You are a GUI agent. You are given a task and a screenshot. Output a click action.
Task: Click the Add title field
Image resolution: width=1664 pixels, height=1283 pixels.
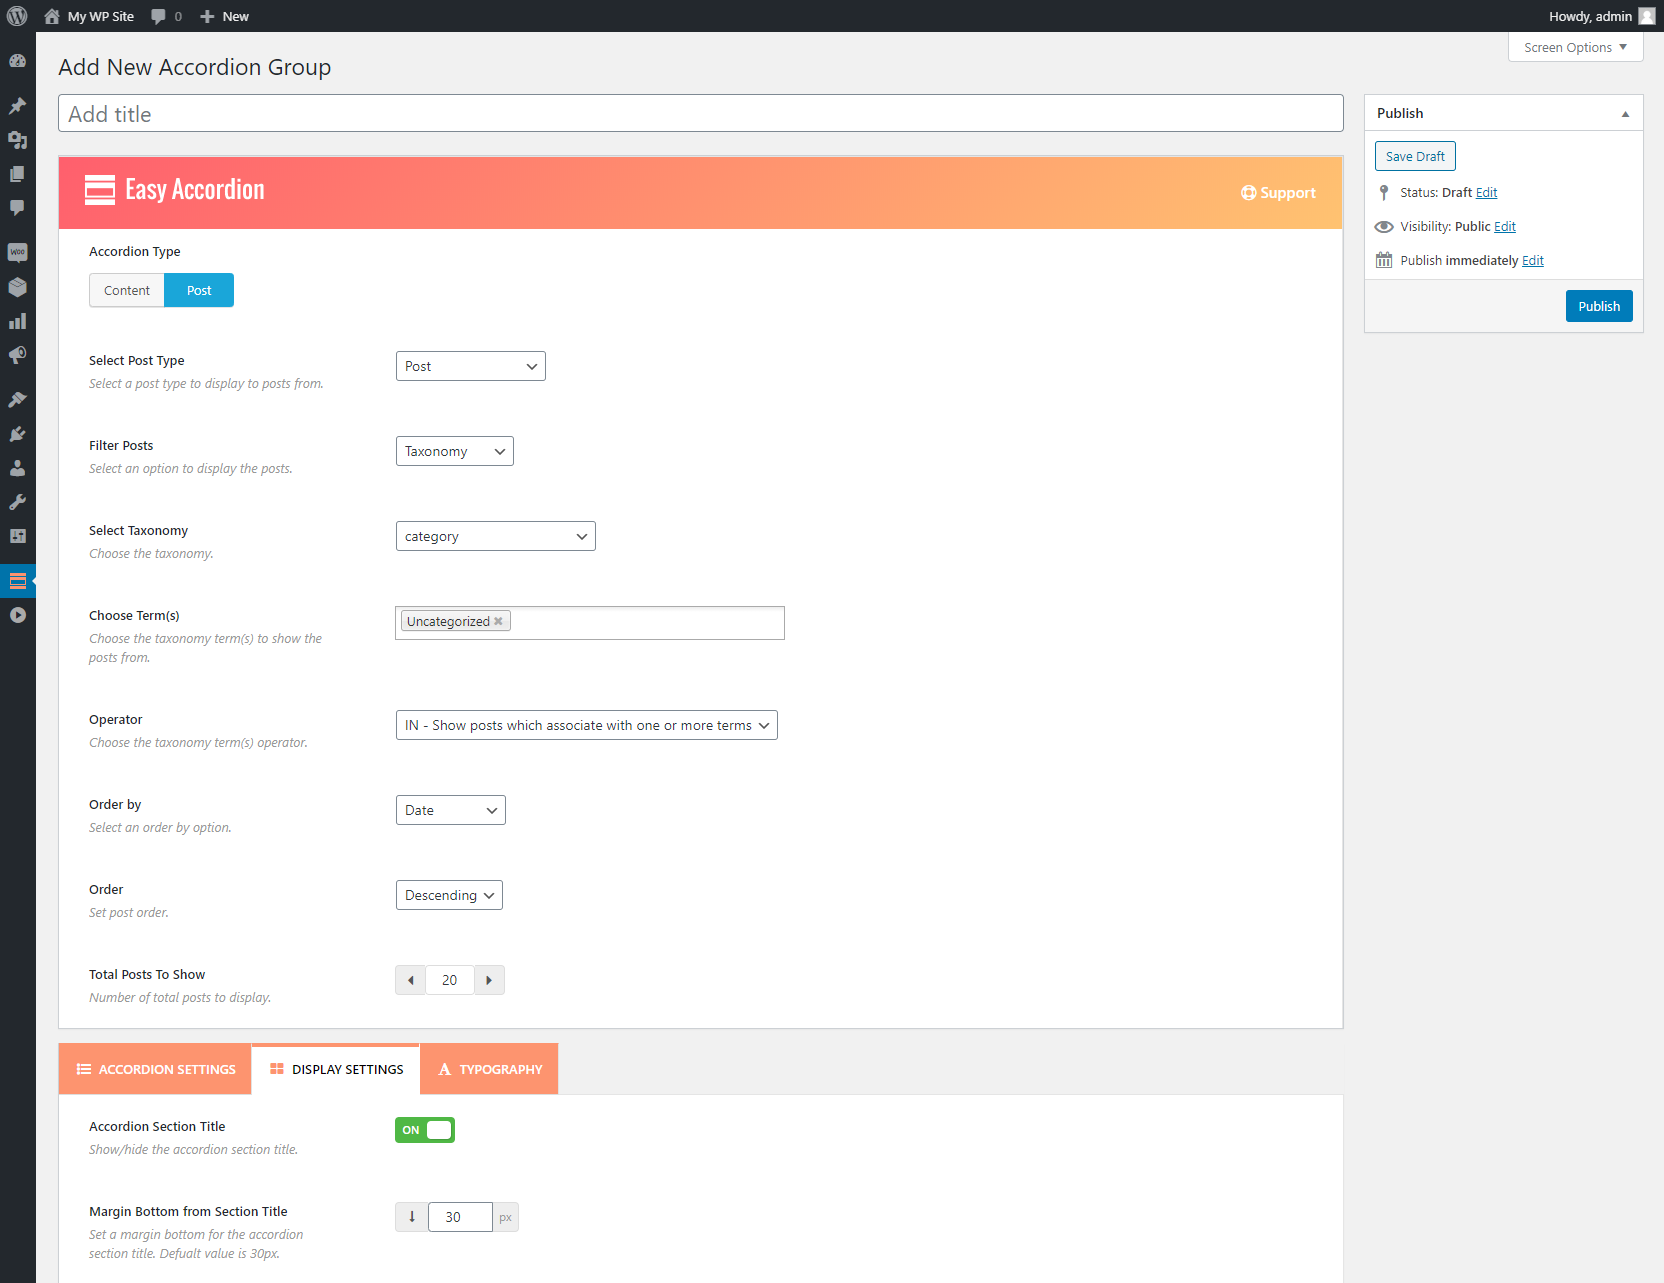701,113
